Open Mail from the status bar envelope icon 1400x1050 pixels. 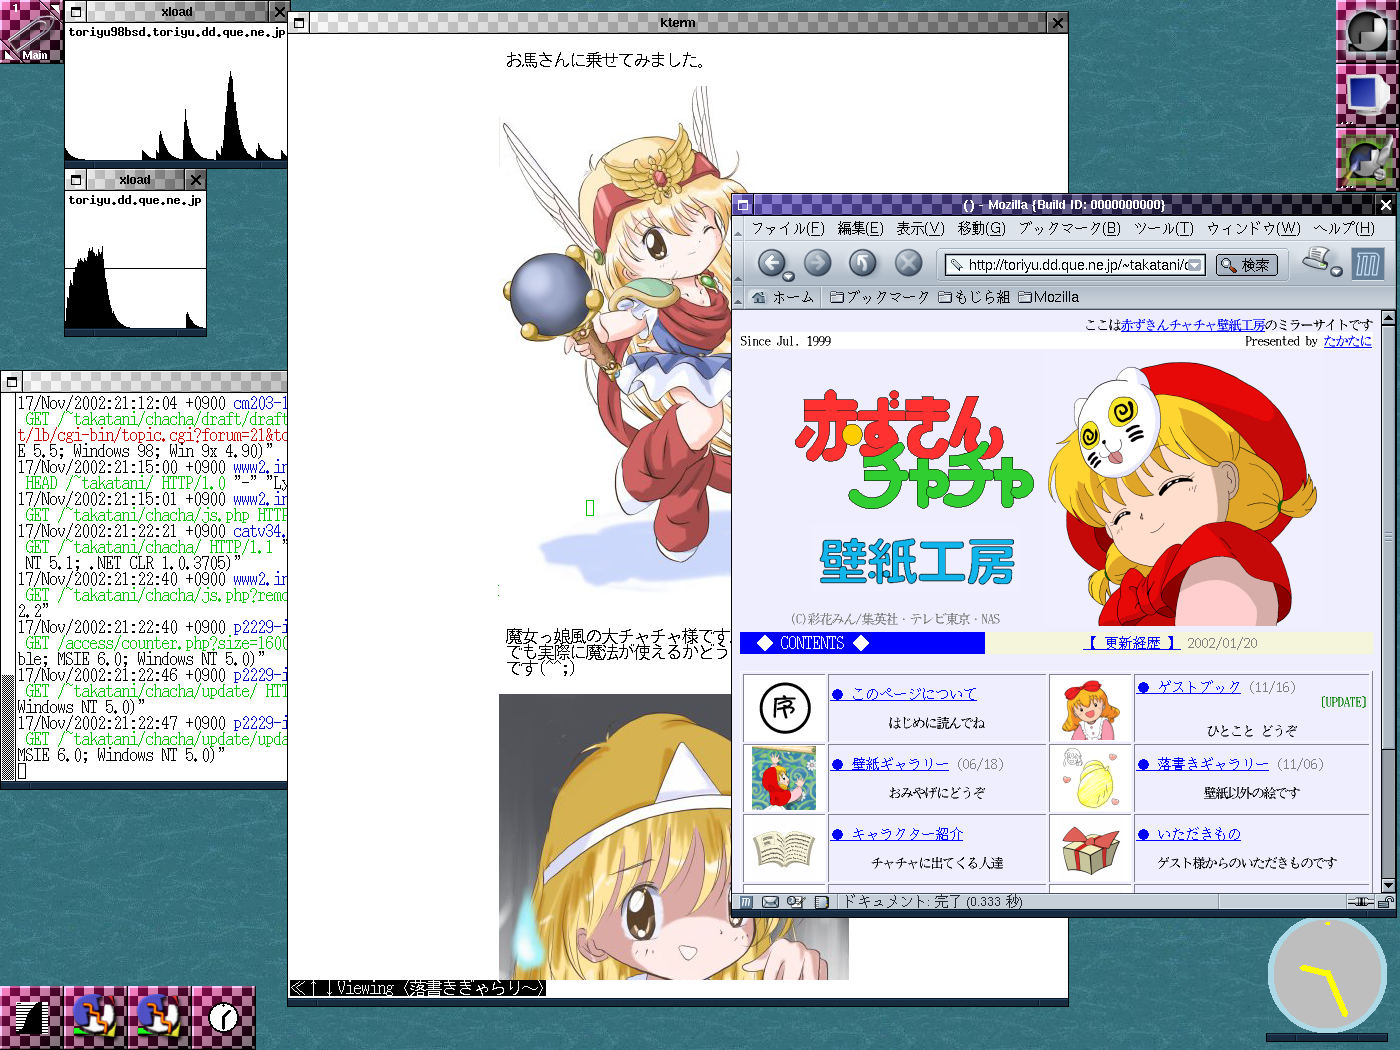770,902
